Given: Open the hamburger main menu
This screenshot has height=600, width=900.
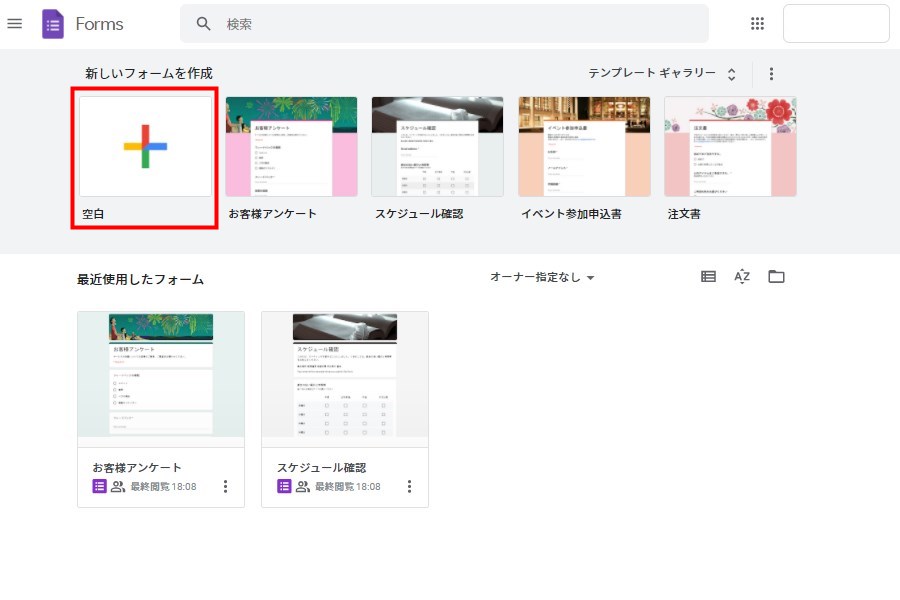Looking at the screenshot, I should [15, 23].
